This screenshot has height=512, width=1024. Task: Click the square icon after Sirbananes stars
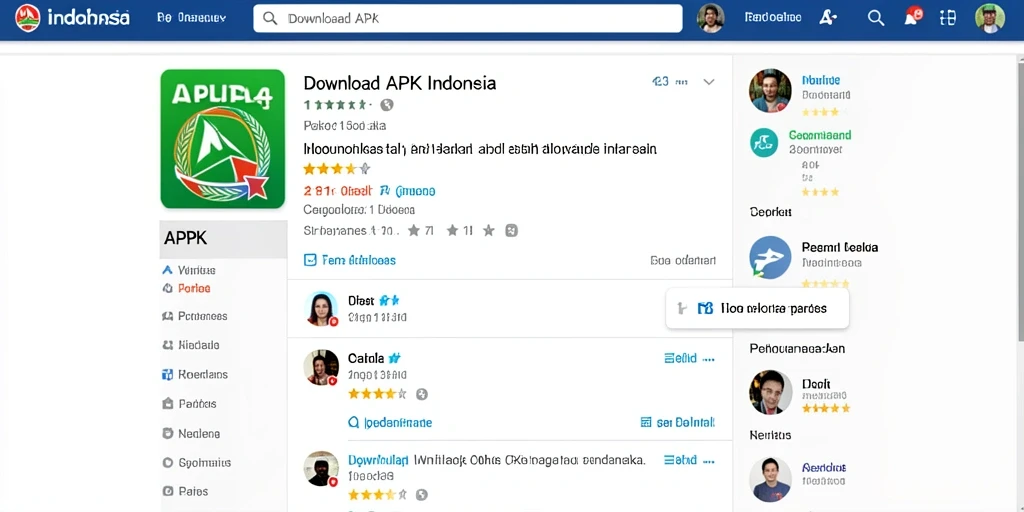point(511,230)
